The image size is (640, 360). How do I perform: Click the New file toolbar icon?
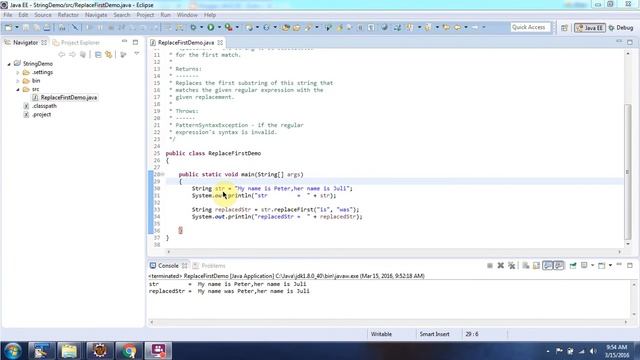click(x=8, y=27)
